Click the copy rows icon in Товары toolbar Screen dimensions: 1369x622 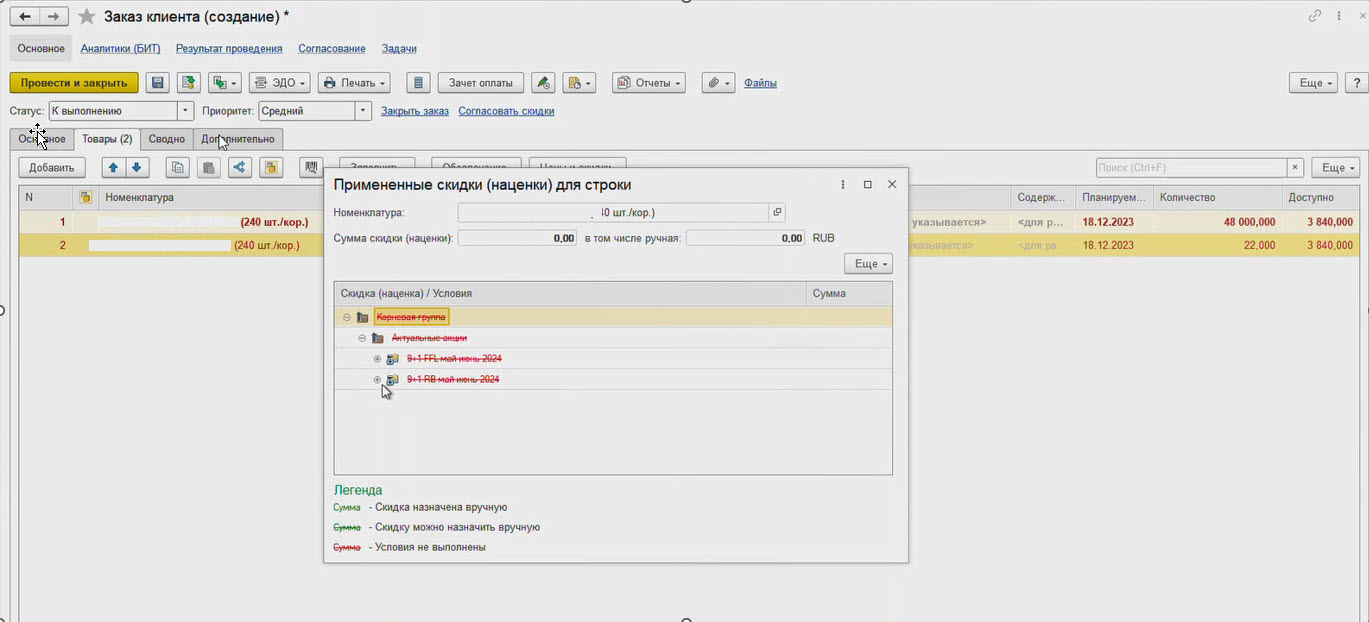(x=177, y=168)
